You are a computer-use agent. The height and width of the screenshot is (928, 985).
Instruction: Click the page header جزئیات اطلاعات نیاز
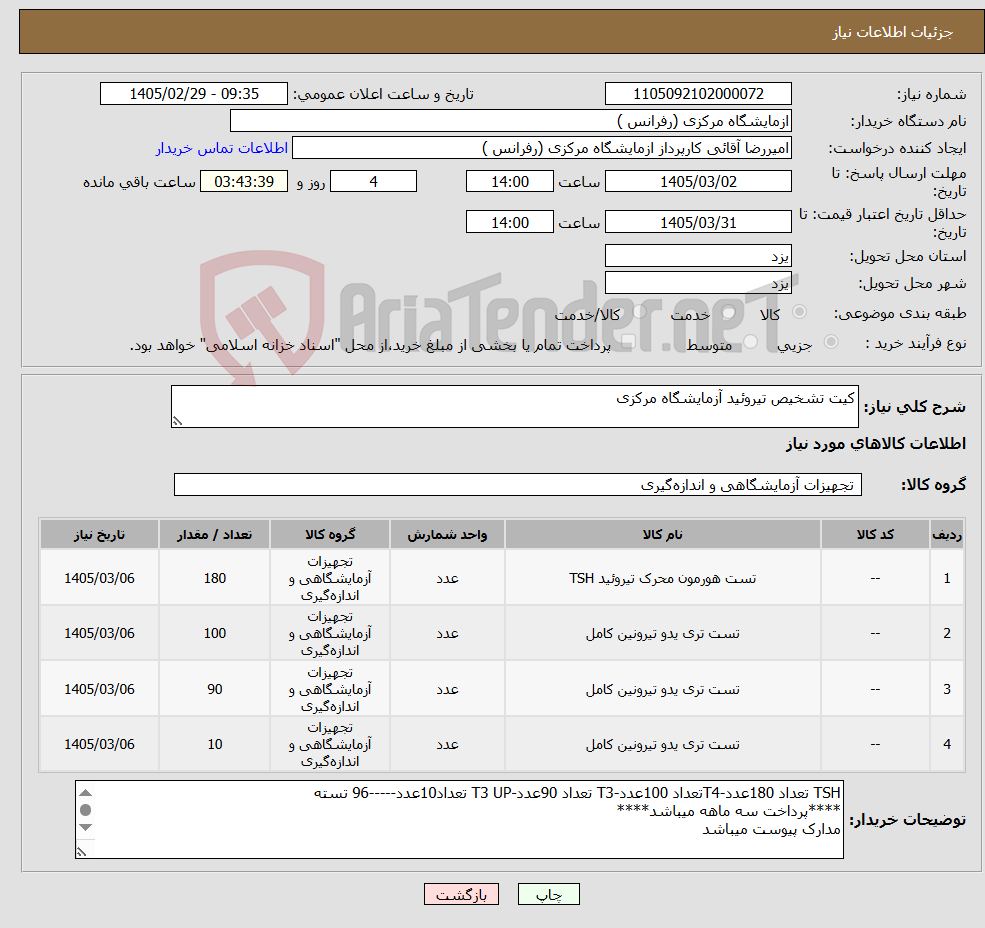coord(892,32)
